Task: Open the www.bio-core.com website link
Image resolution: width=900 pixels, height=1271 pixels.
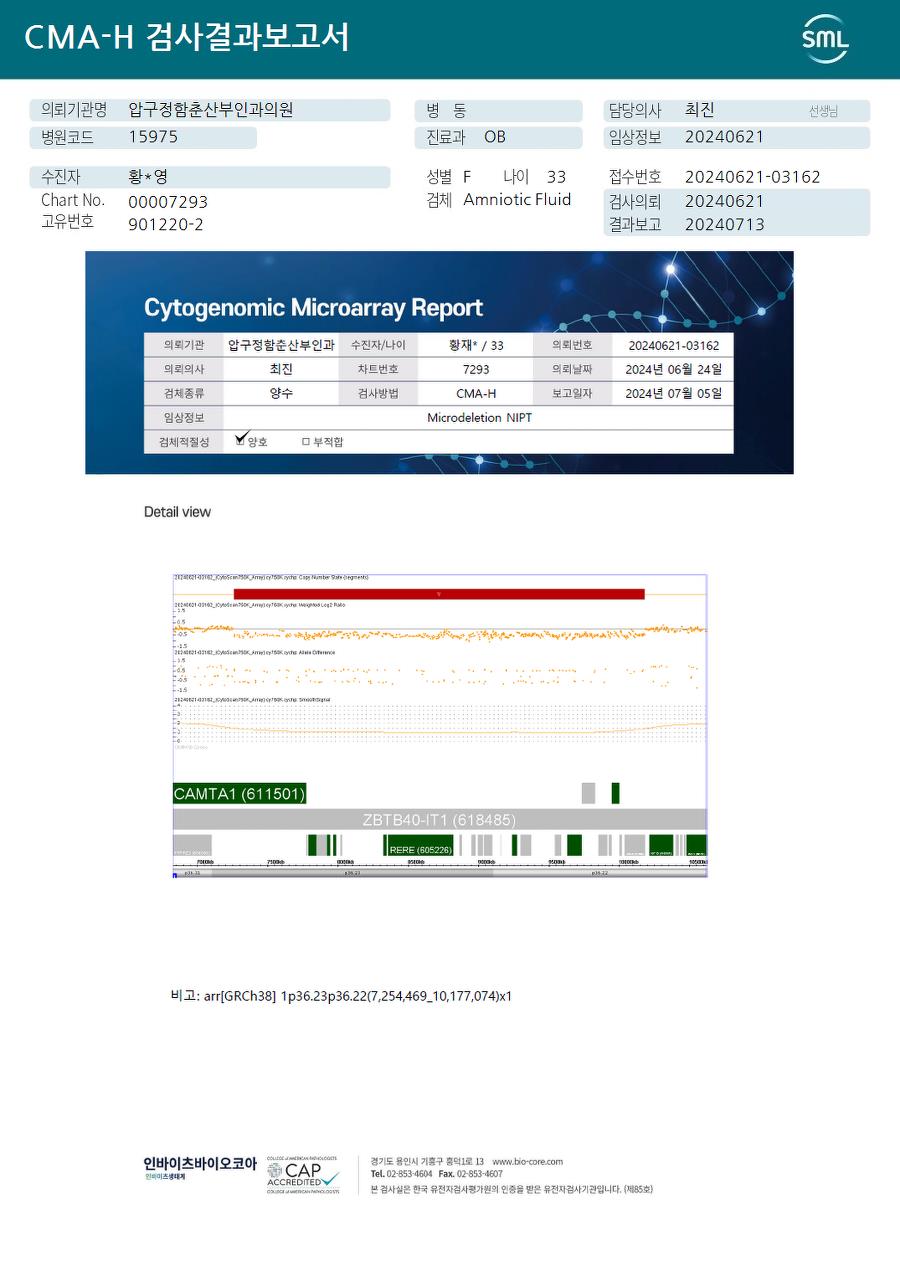Action: click(527, 1162)
